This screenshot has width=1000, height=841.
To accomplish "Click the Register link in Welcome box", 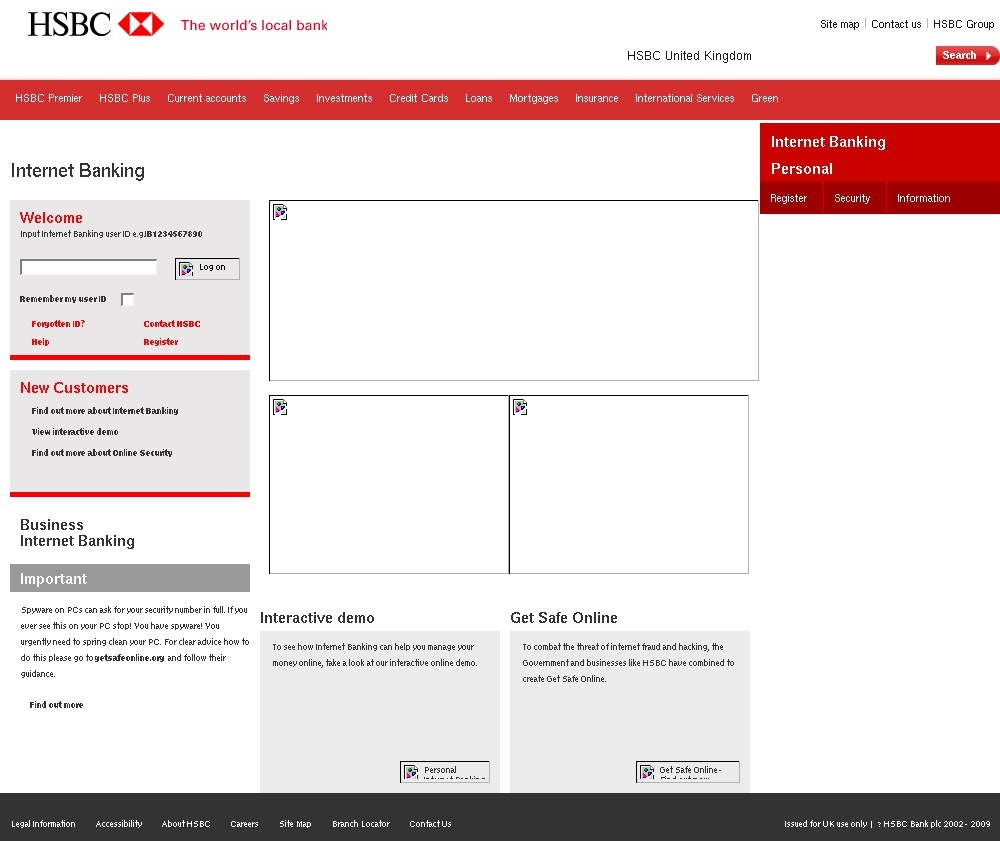I will (161, 342).
